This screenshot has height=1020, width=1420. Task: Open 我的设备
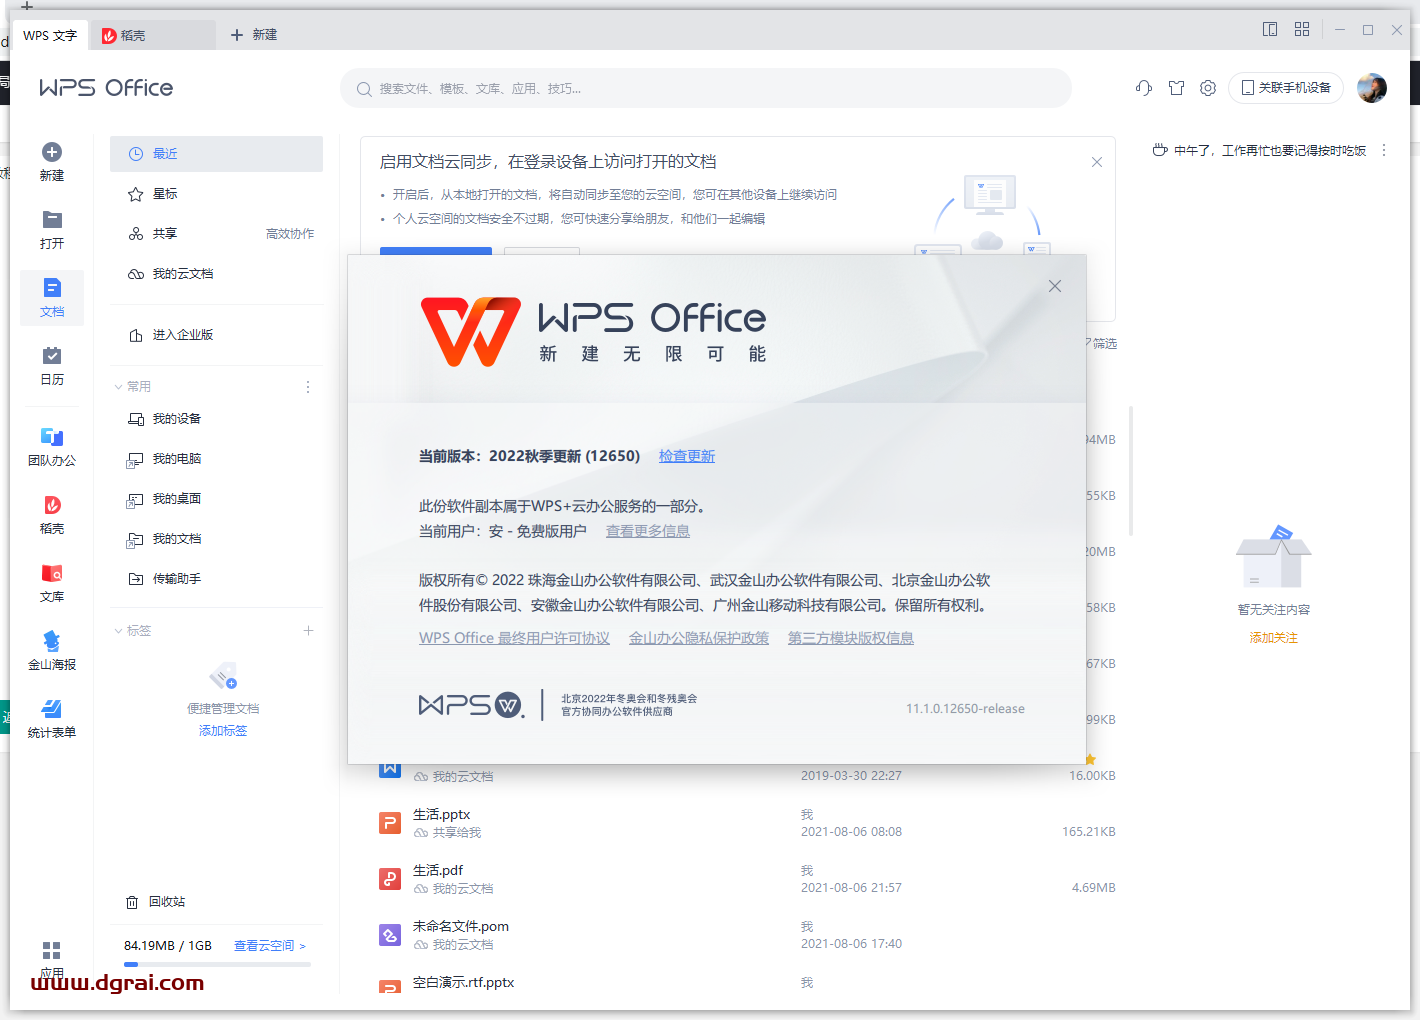[216, 419]
